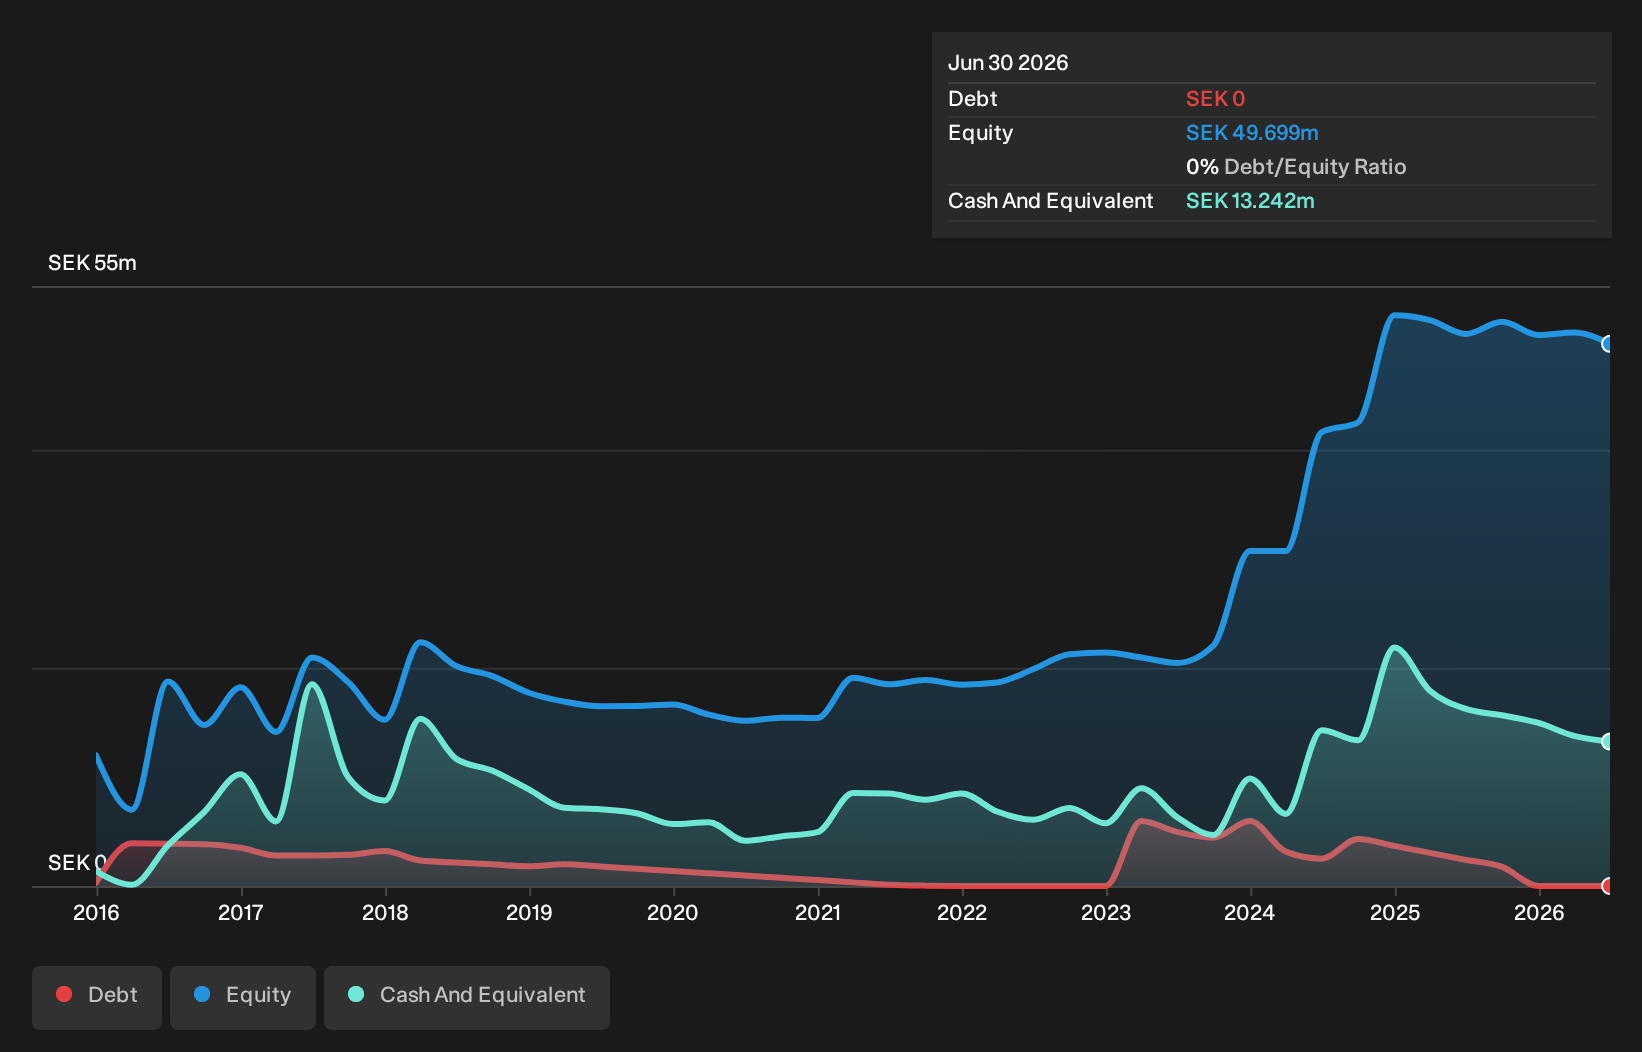The width and height of the screenshot is (1642, 1052).
Task: Click the 2026 x-axis label
Action: click(1539, 912)
